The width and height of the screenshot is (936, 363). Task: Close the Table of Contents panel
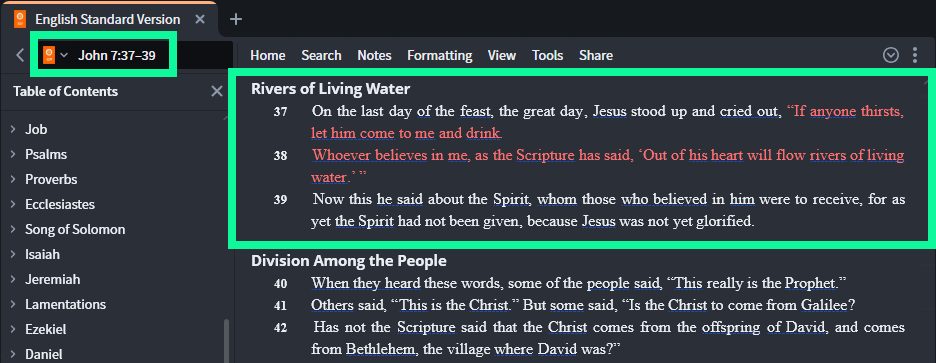point(217,91)
